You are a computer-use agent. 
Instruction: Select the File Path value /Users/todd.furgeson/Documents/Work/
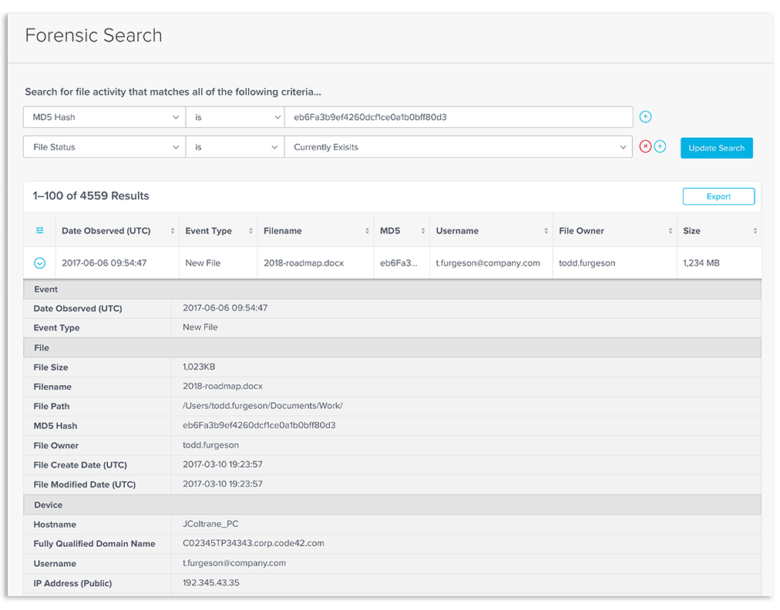click(x=263, y=406)
